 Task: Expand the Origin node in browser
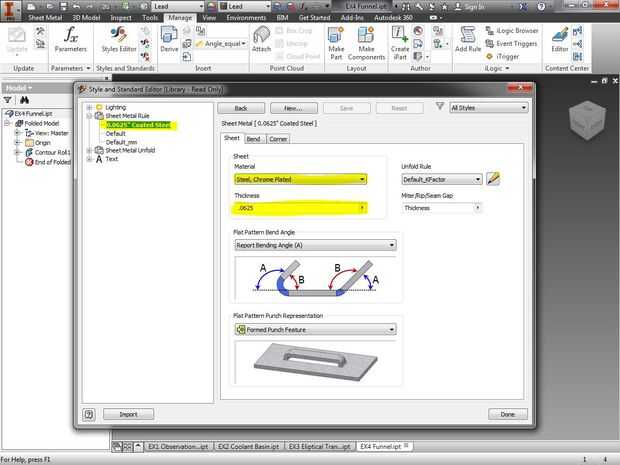[17, 142]
